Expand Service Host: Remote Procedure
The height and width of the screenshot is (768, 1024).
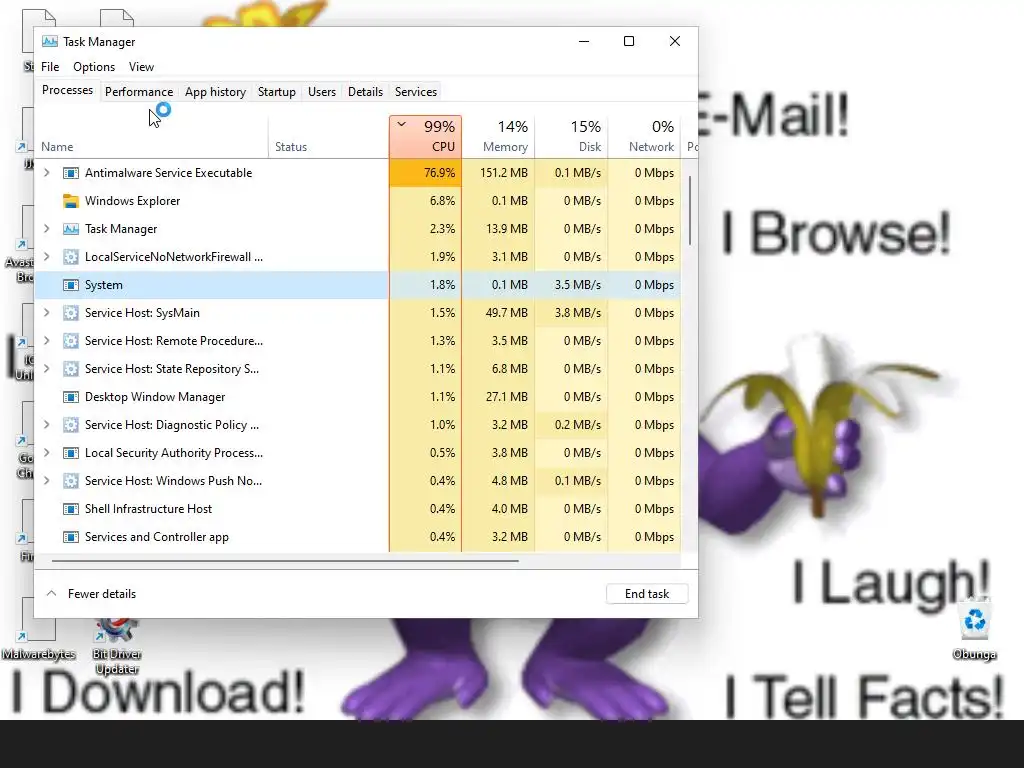[x=46, y=341]
